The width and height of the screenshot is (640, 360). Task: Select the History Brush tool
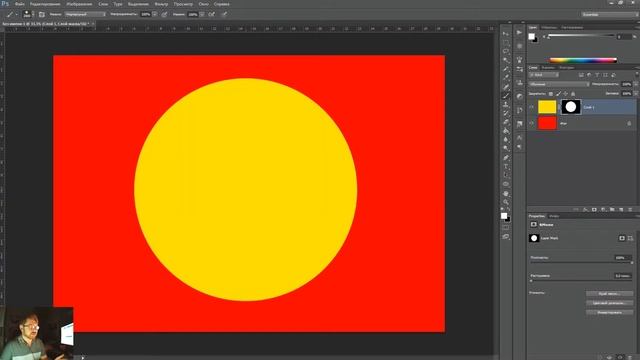tap(506, 113)
